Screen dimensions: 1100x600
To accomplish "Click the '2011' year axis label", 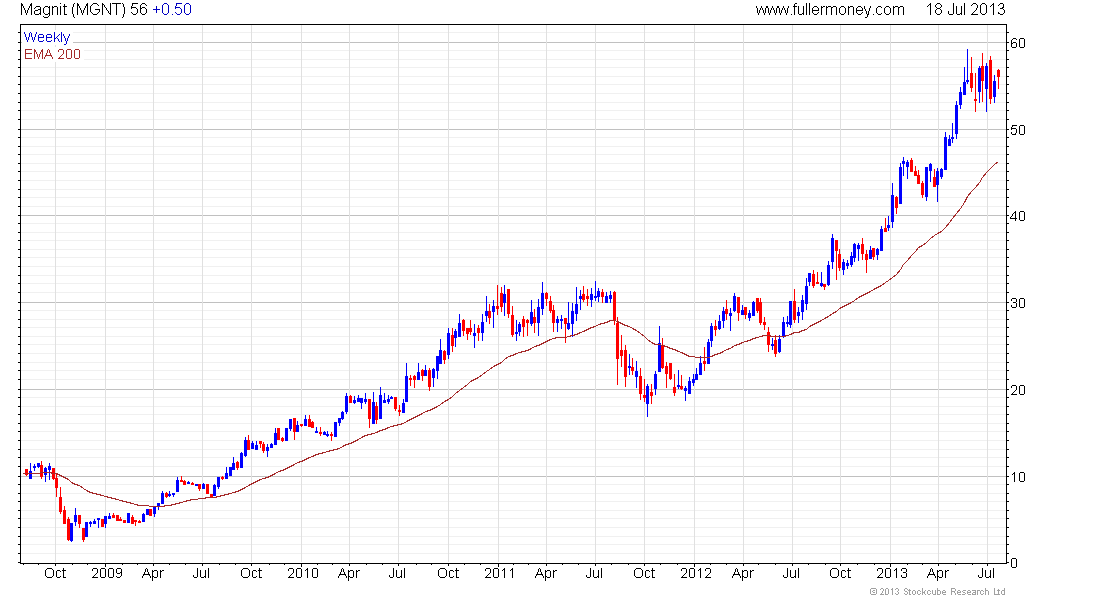I will click(x=499, y=573).
